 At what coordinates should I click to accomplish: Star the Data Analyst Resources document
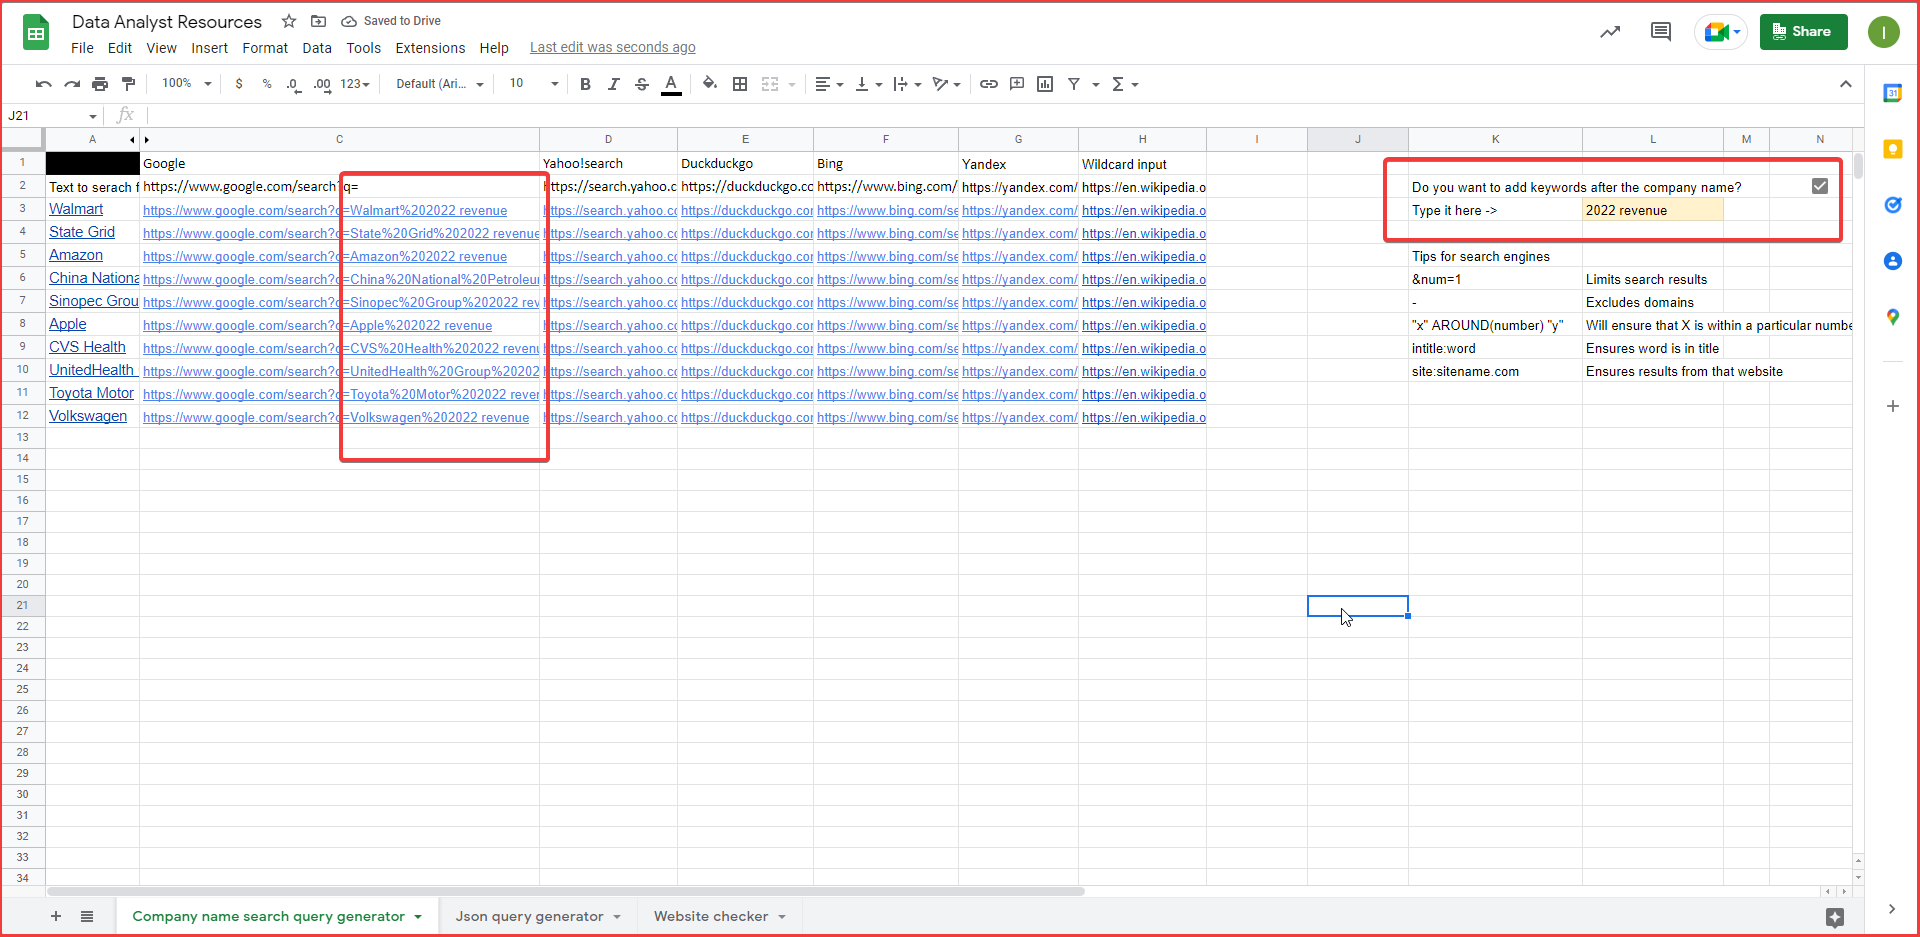pos(288,21)
